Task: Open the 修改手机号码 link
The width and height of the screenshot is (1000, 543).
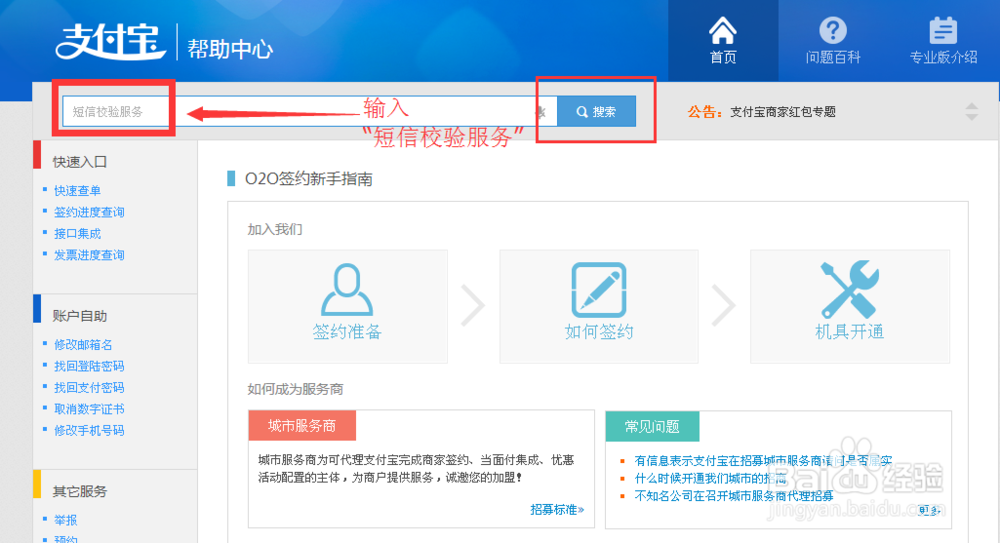Action: (x=89, y=430)
